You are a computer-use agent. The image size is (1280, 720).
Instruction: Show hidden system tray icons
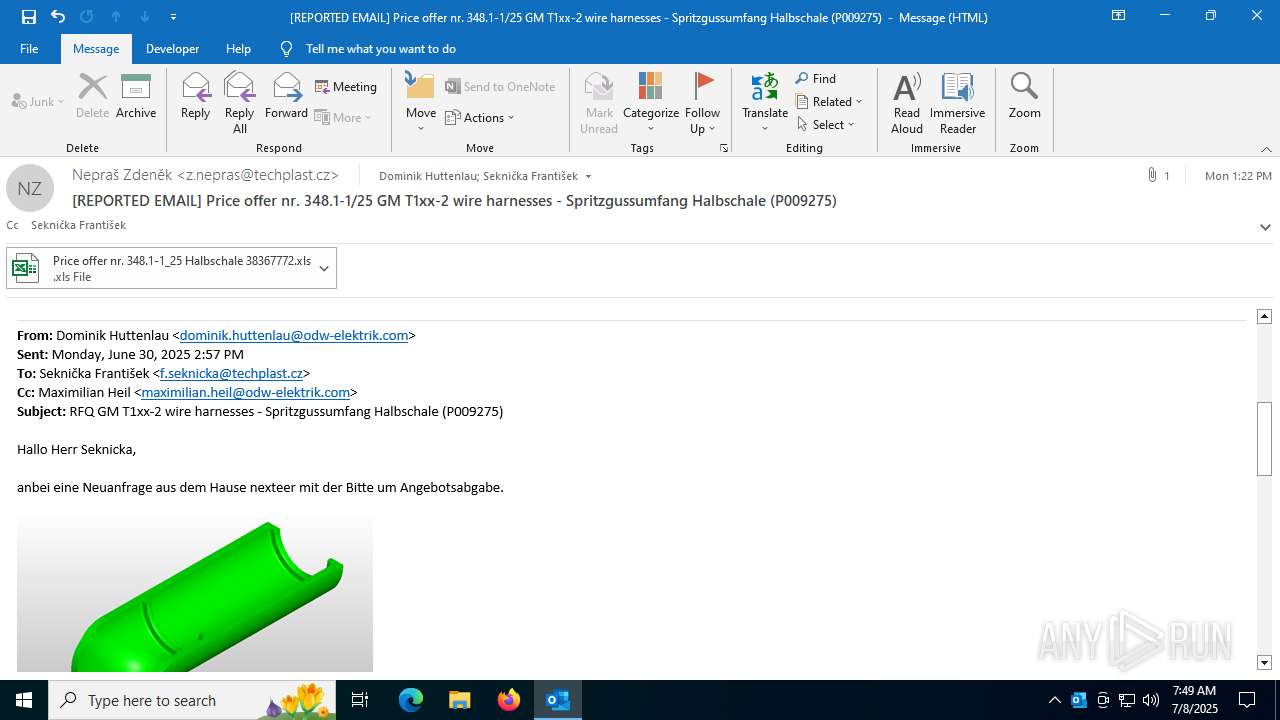point(1055,700)
